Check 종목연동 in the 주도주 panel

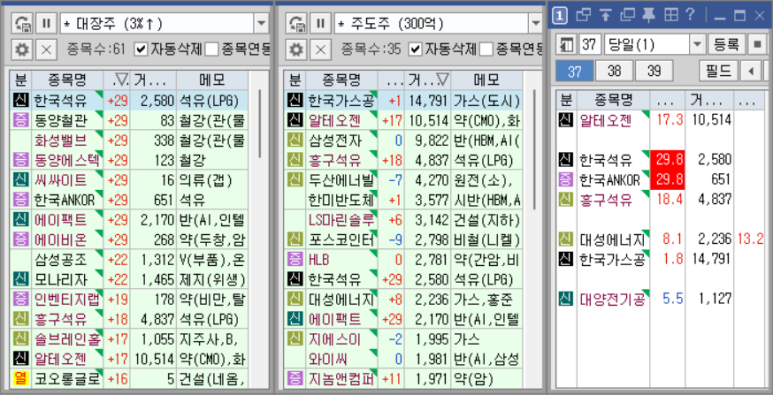tap(486, 49)
